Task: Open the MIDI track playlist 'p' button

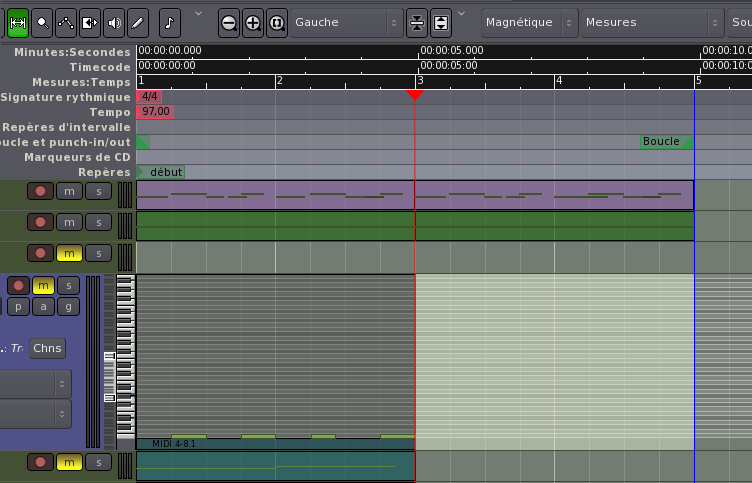Action: pos(18,306)
